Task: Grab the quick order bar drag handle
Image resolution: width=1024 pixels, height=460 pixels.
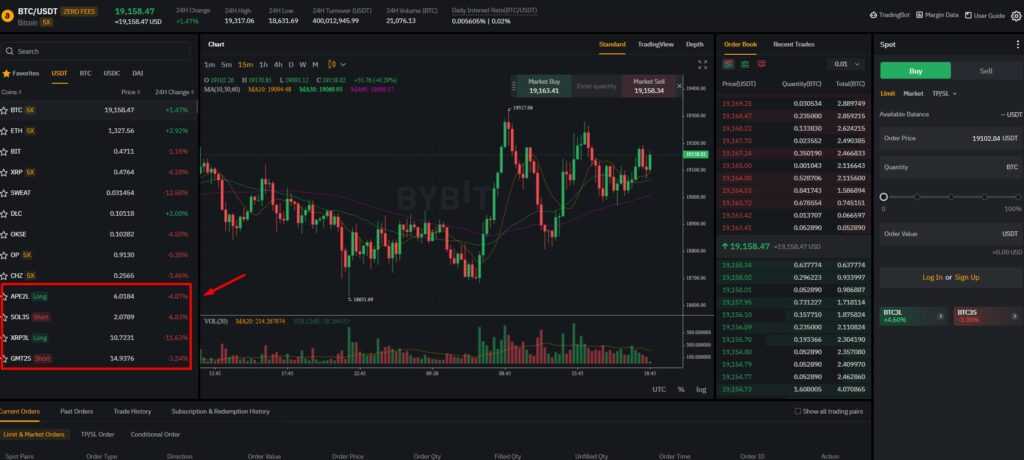Action: (516, 86)
